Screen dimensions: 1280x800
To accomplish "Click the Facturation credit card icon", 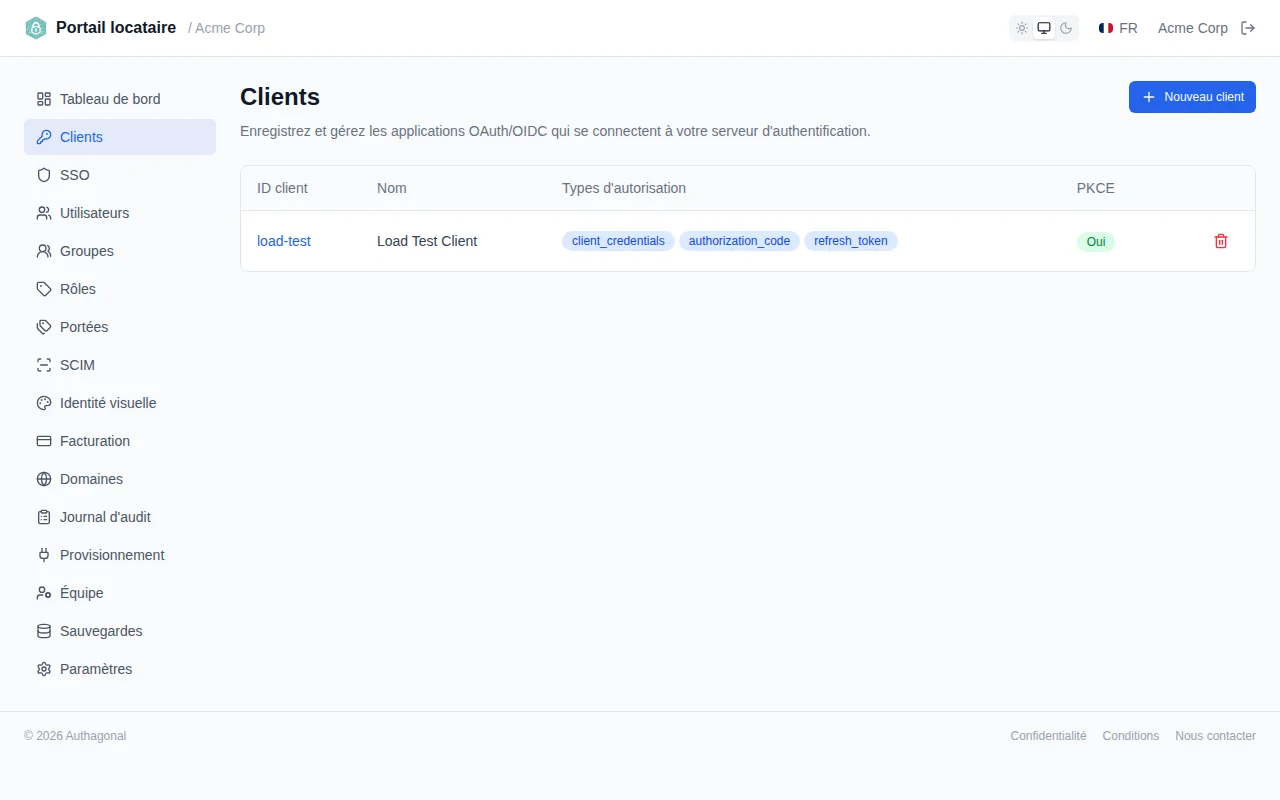I will [44, 441].
